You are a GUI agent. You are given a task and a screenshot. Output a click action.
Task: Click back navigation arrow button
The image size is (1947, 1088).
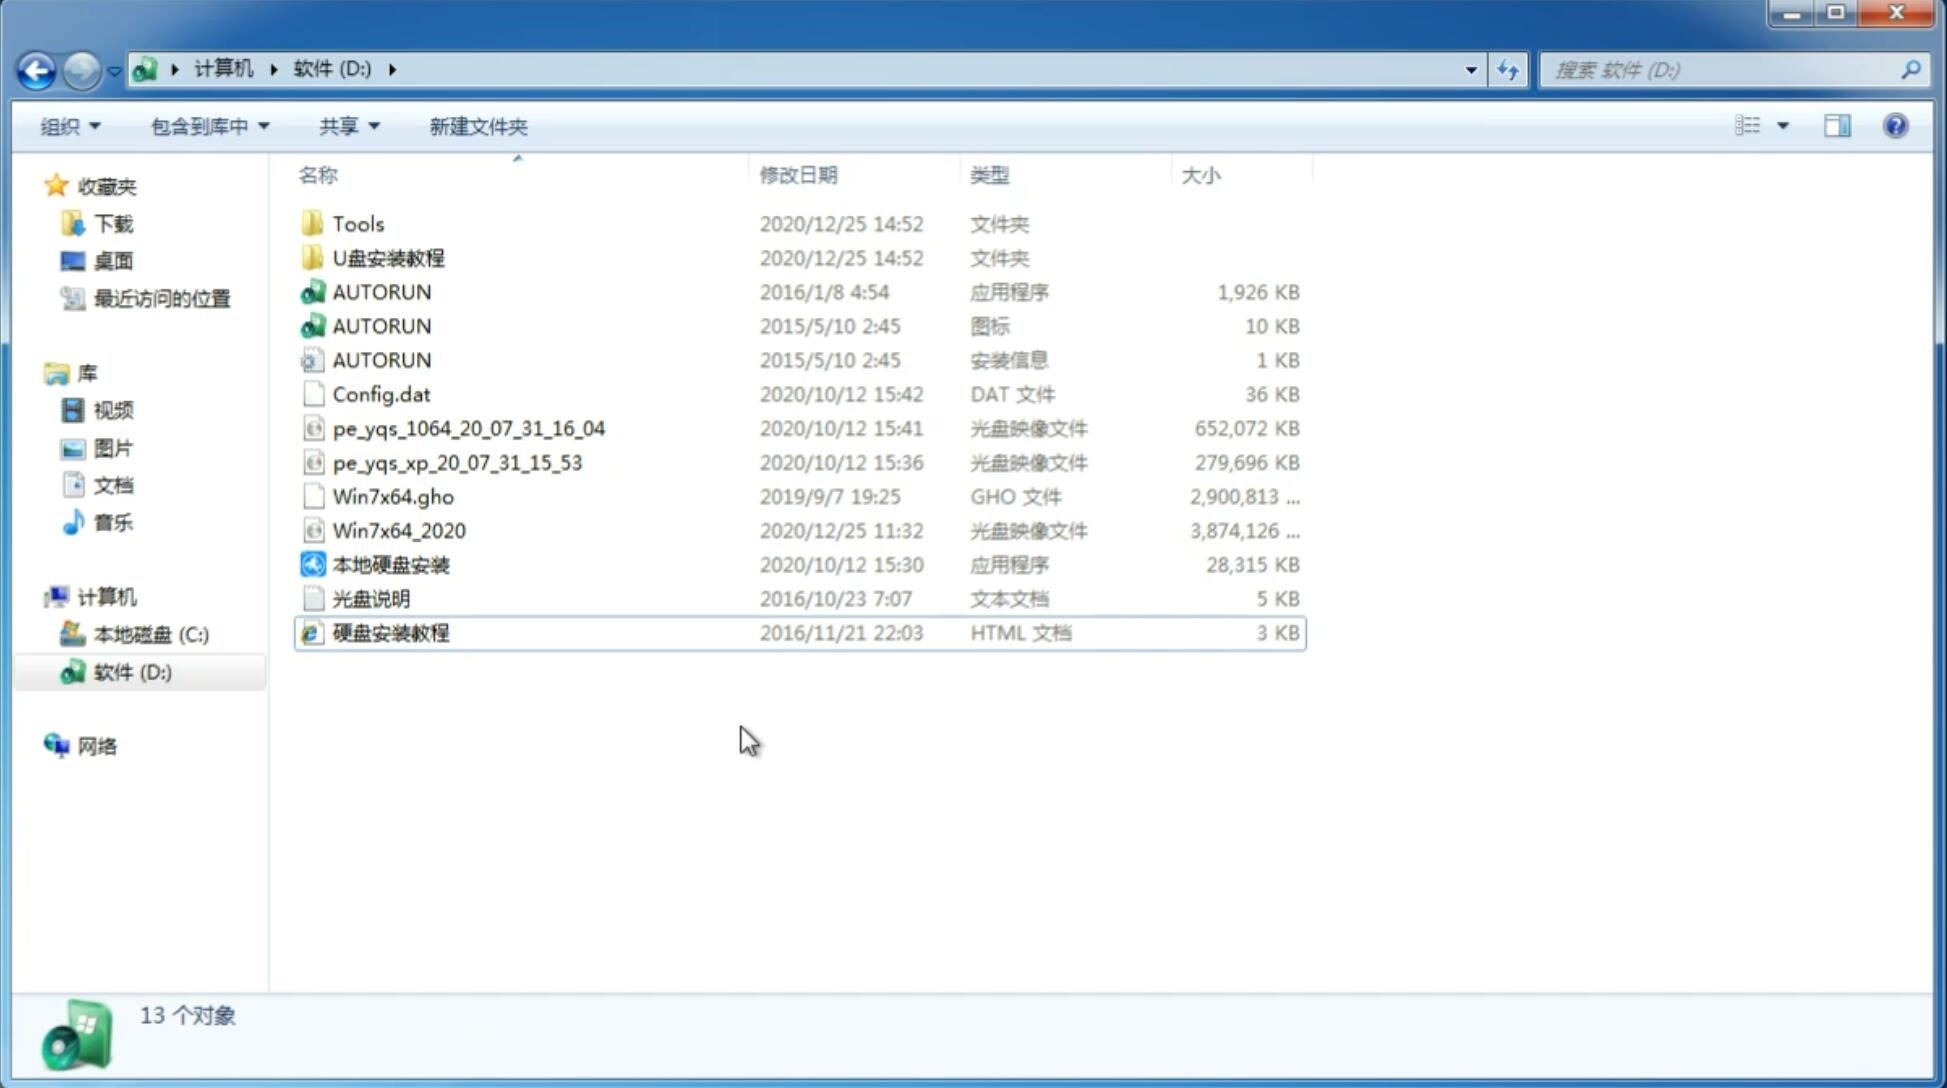(x=35, y=68)
